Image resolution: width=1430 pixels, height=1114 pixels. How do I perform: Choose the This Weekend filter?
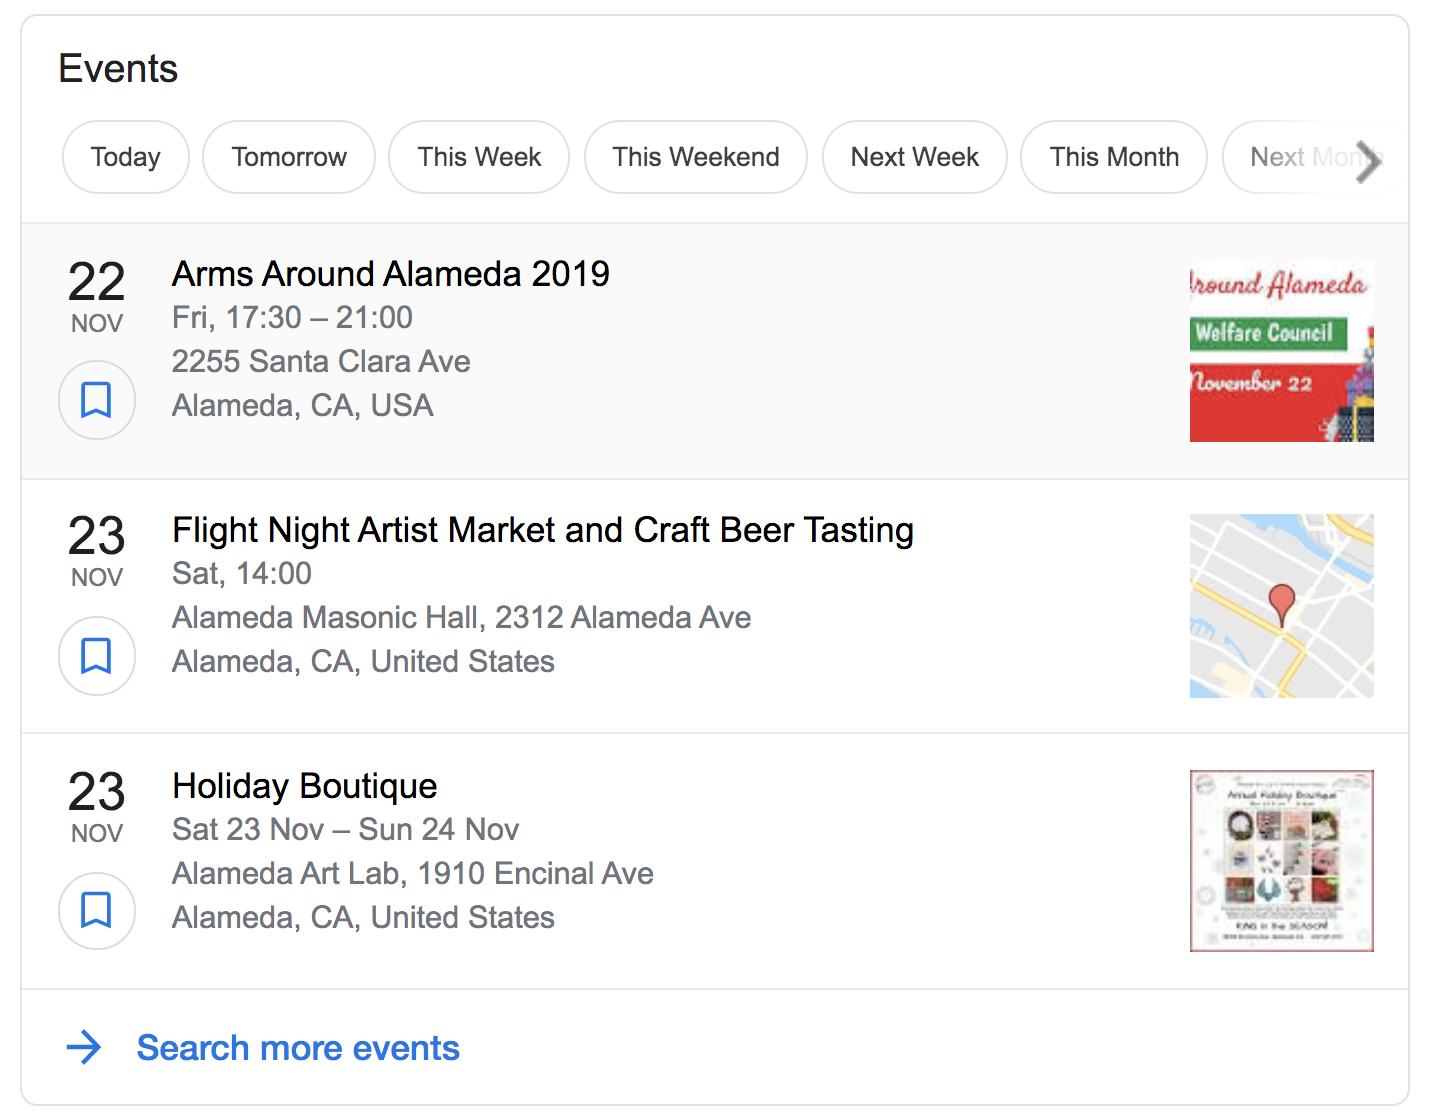point(695,157)
